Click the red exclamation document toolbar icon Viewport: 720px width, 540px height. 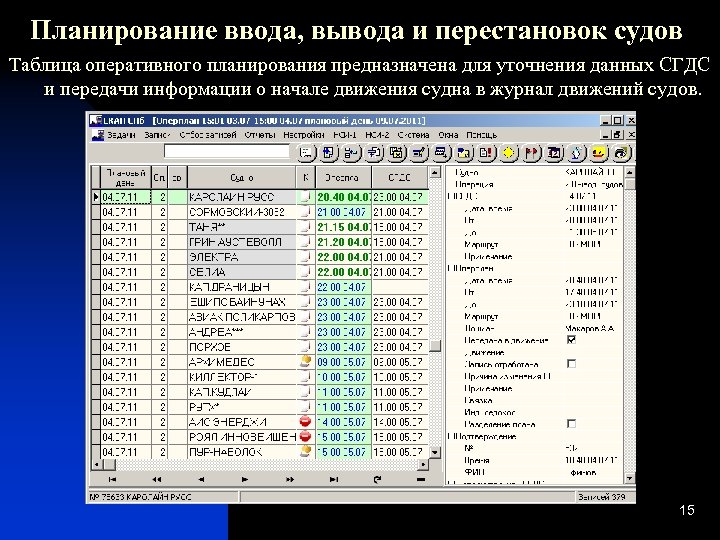coord(486,153)
